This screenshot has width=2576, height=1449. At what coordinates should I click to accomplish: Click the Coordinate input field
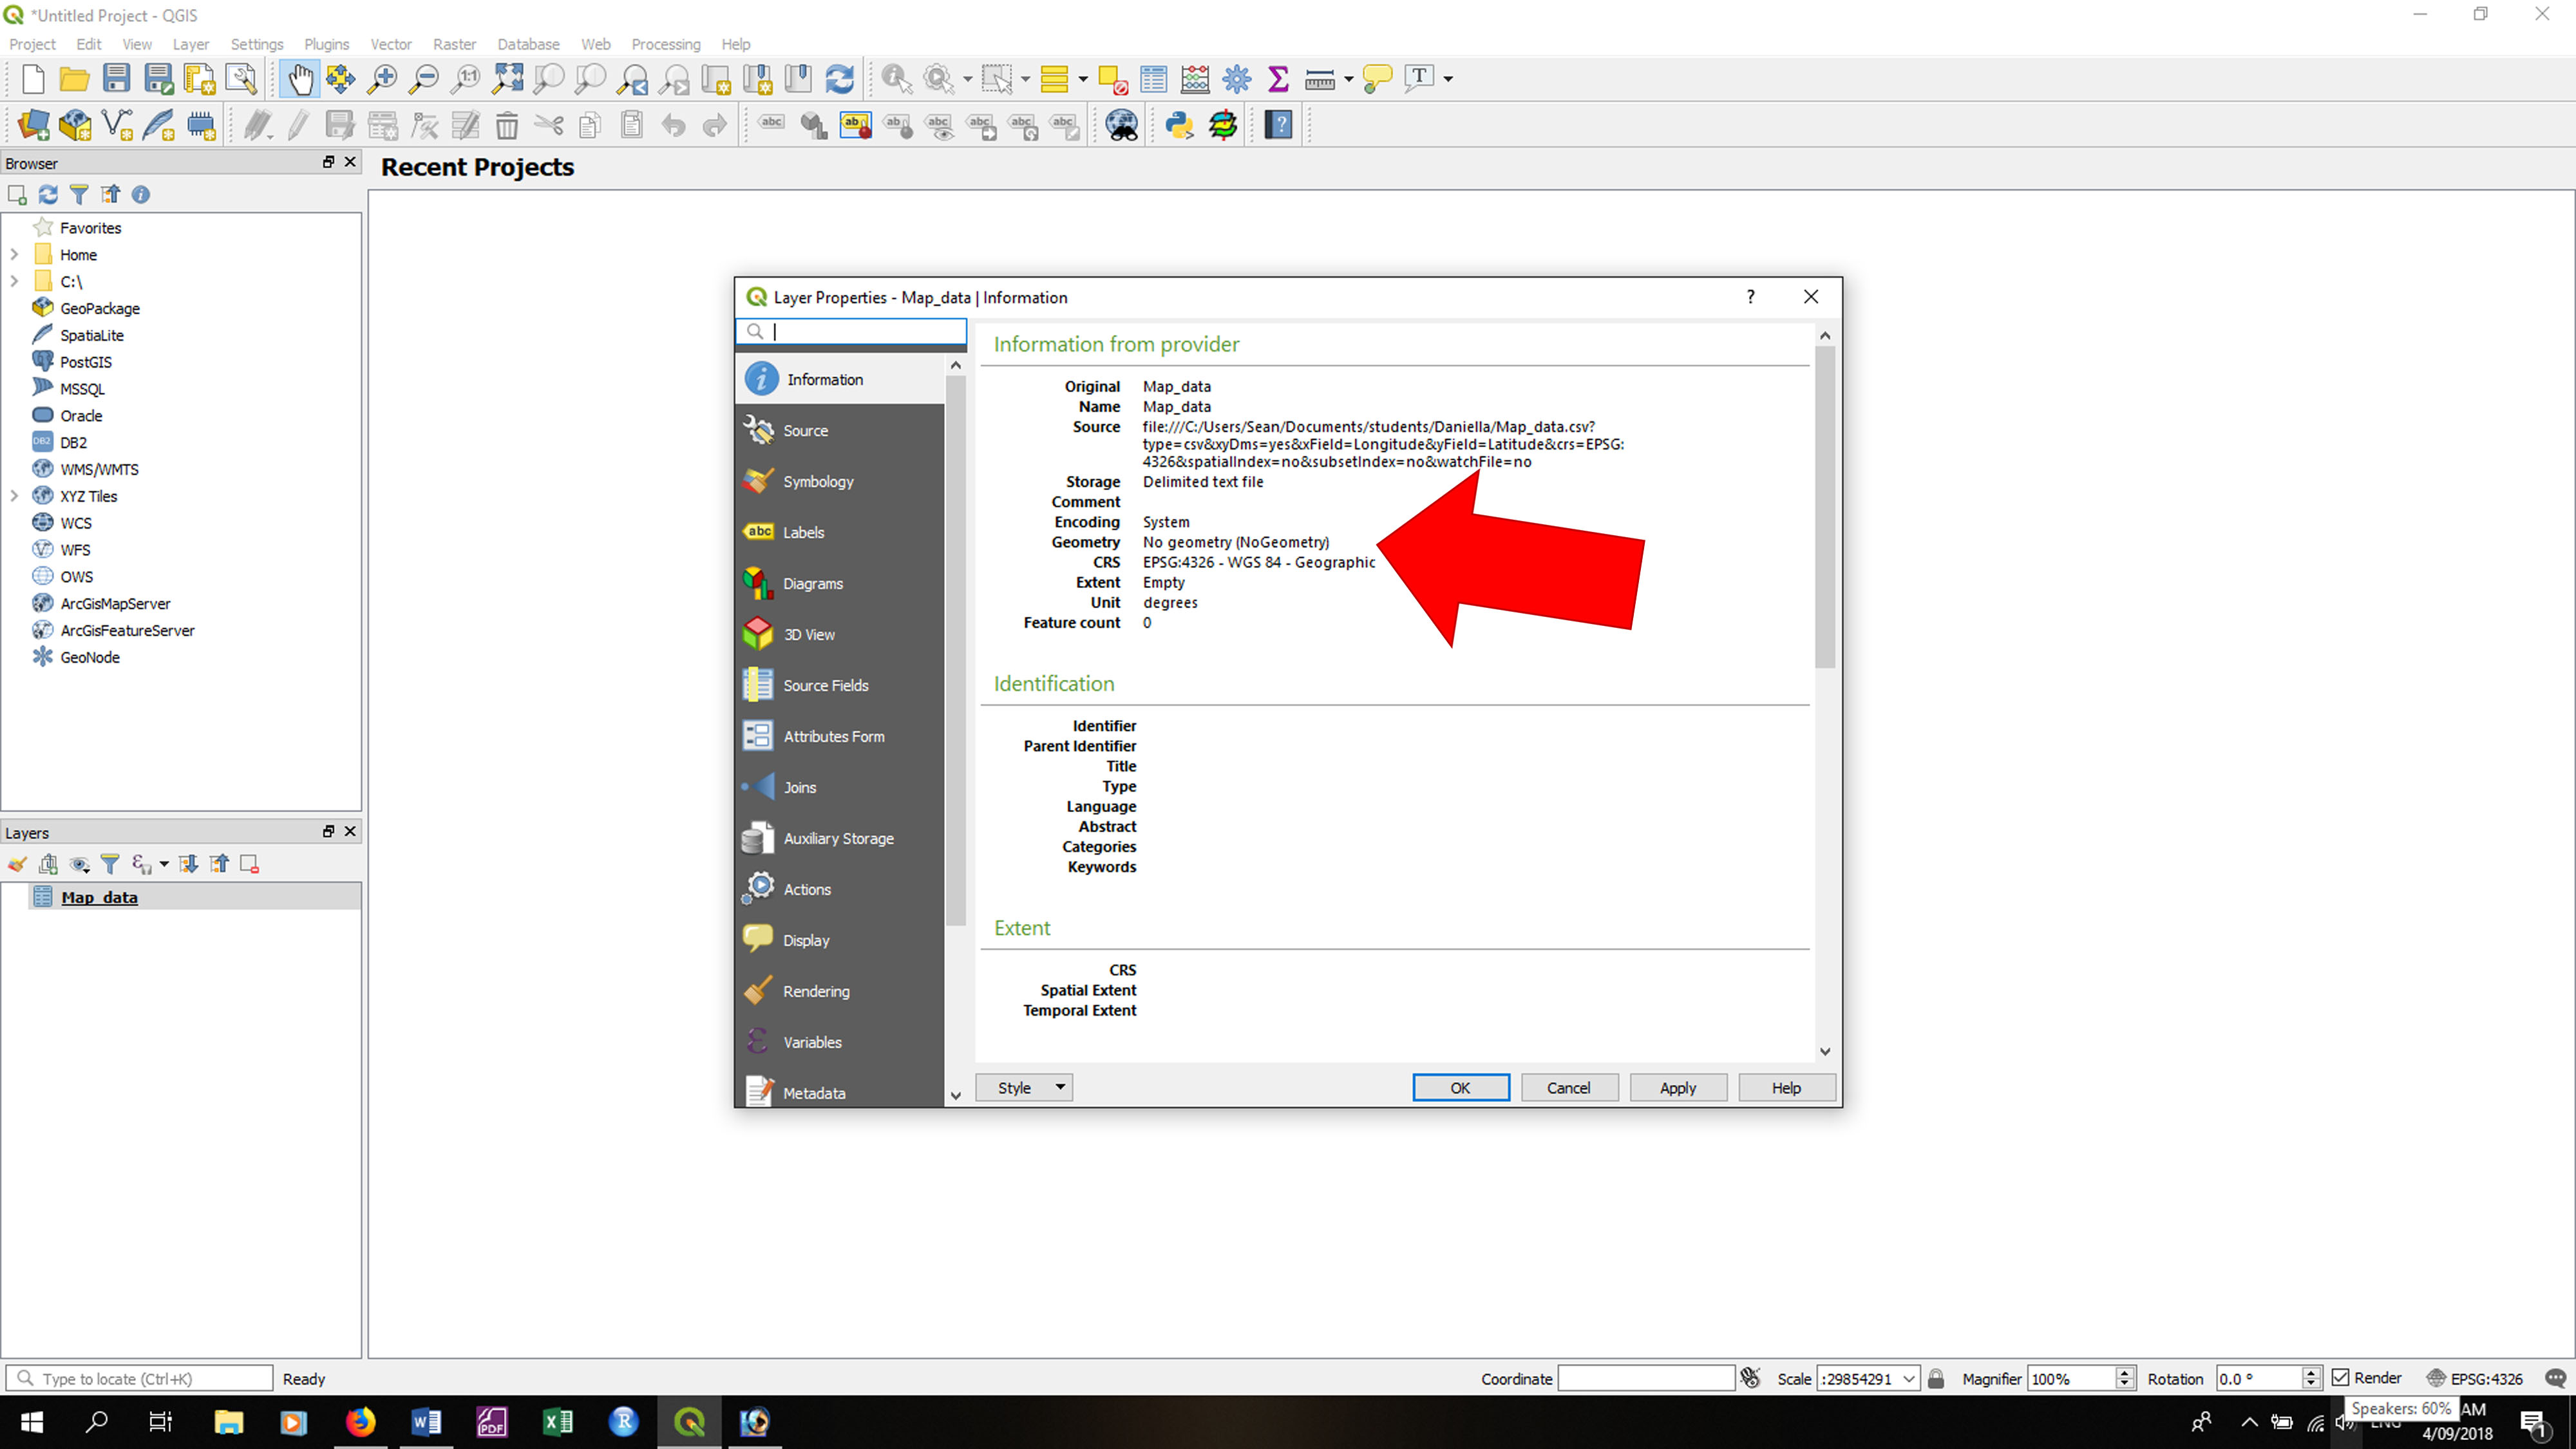click(x=1646, y=1378)
